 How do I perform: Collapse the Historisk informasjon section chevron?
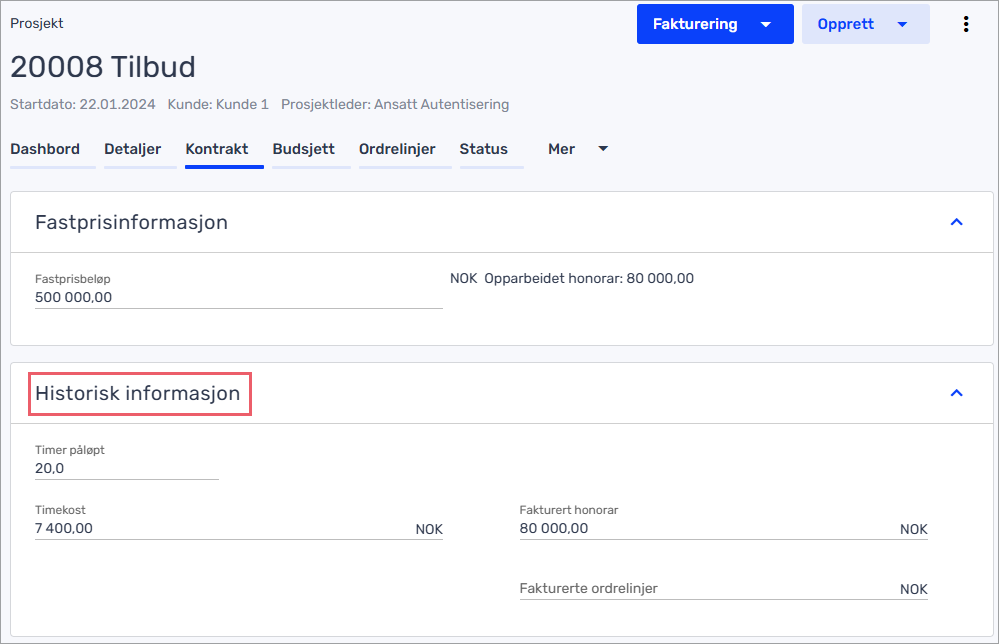click(956, 393)
